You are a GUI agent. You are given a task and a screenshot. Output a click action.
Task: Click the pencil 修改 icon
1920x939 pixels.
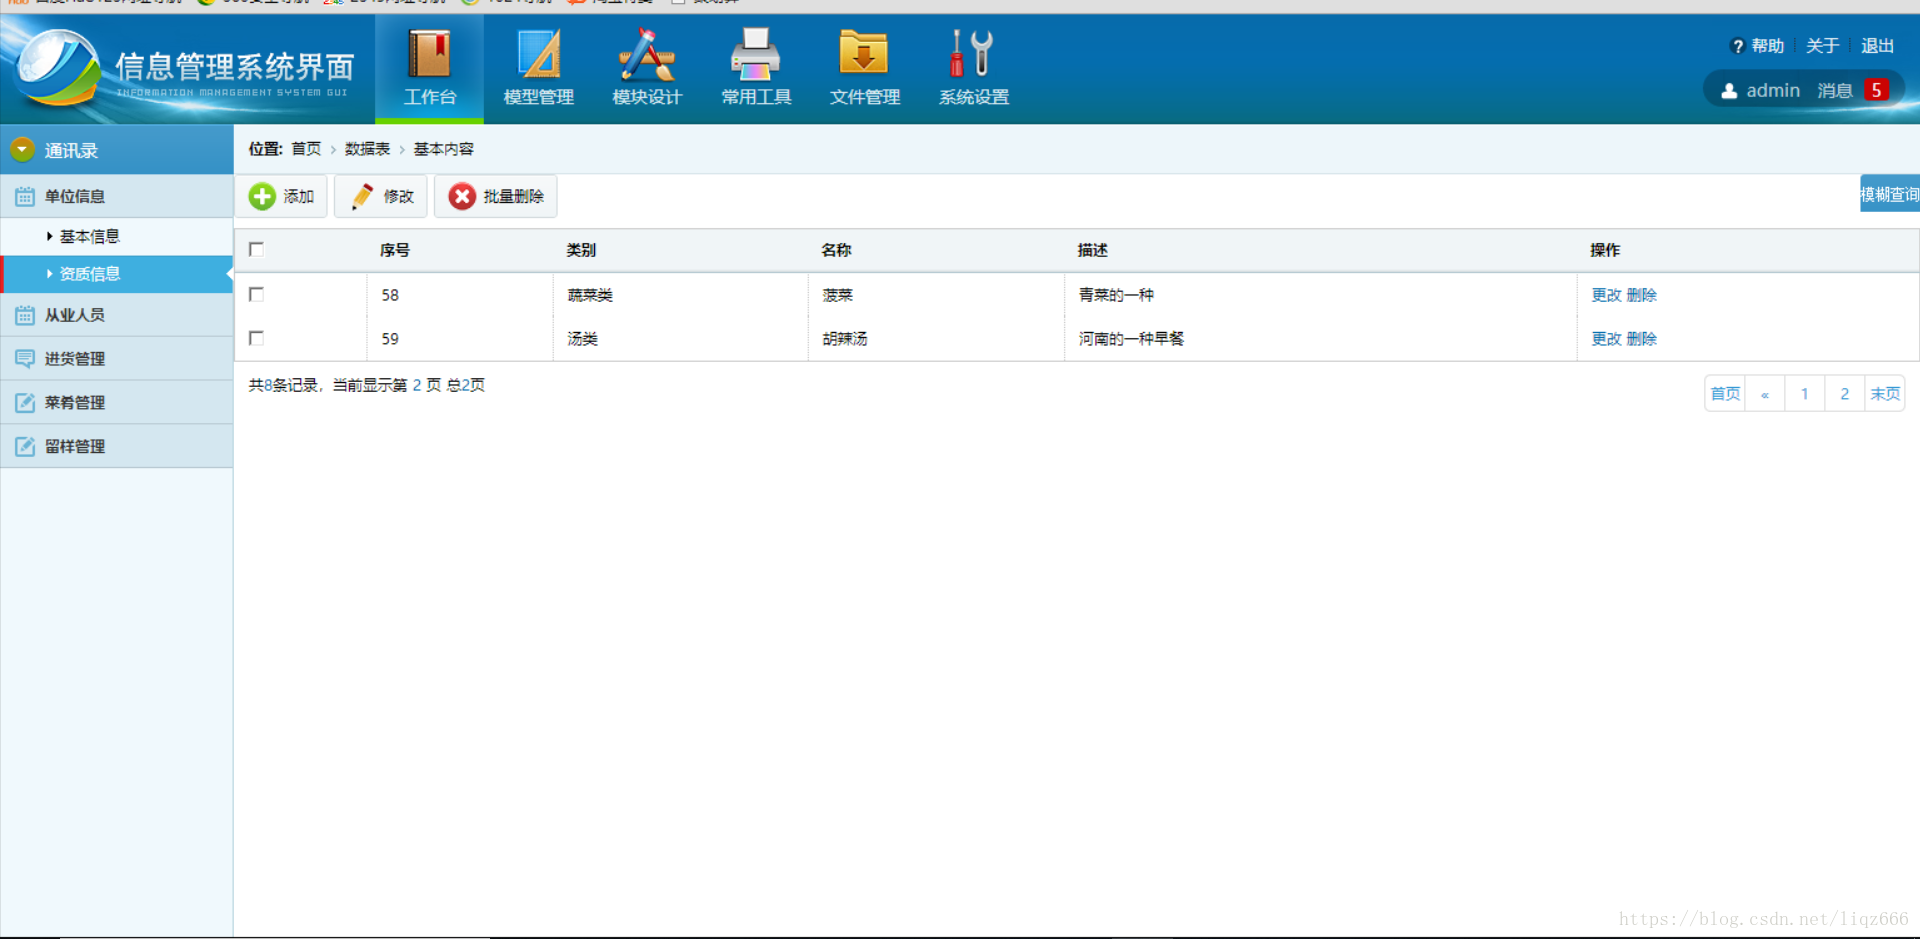(x=362, y=196)
